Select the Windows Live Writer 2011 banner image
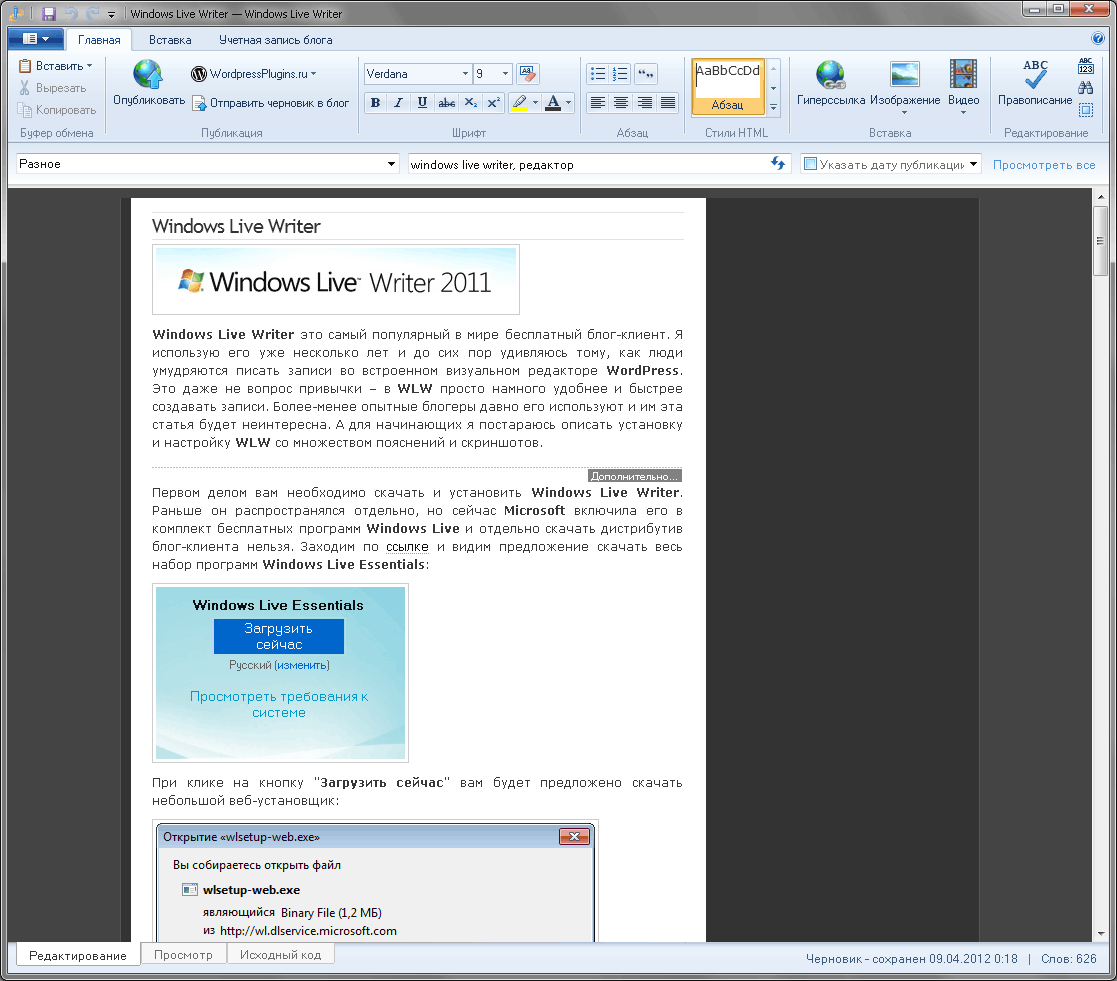1117x981 pixels. [336, 279]
